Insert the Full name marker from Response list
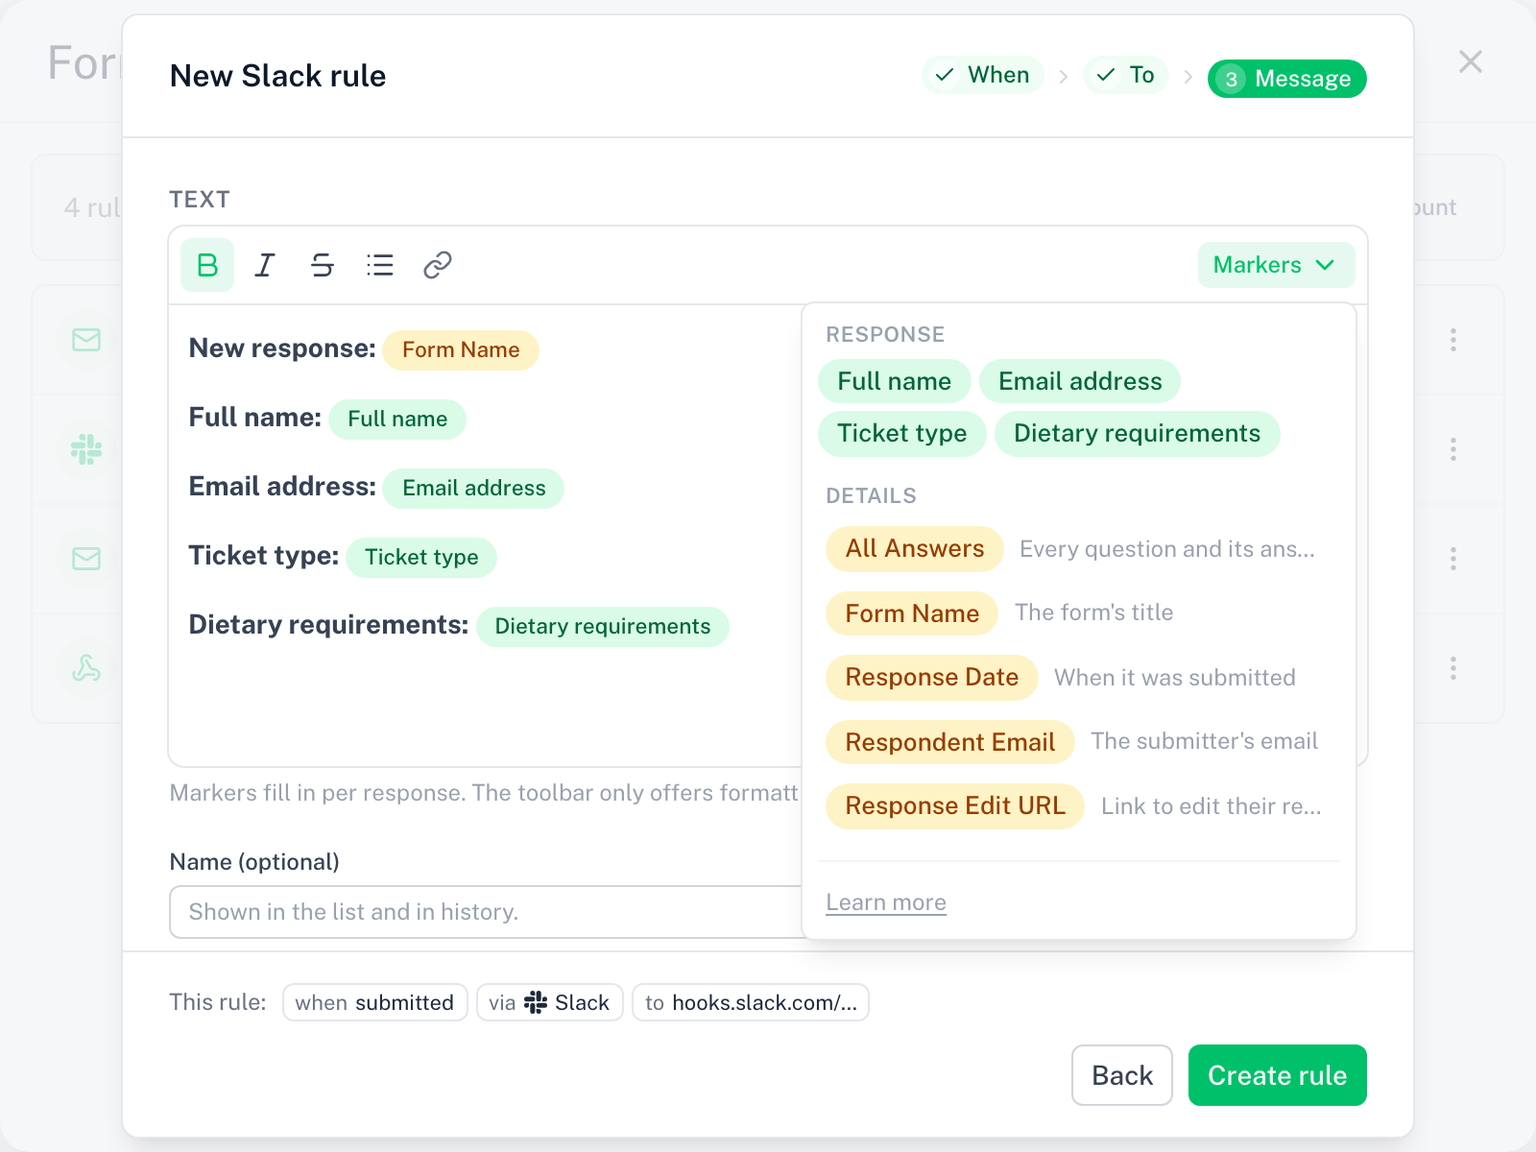 point(894,381)
